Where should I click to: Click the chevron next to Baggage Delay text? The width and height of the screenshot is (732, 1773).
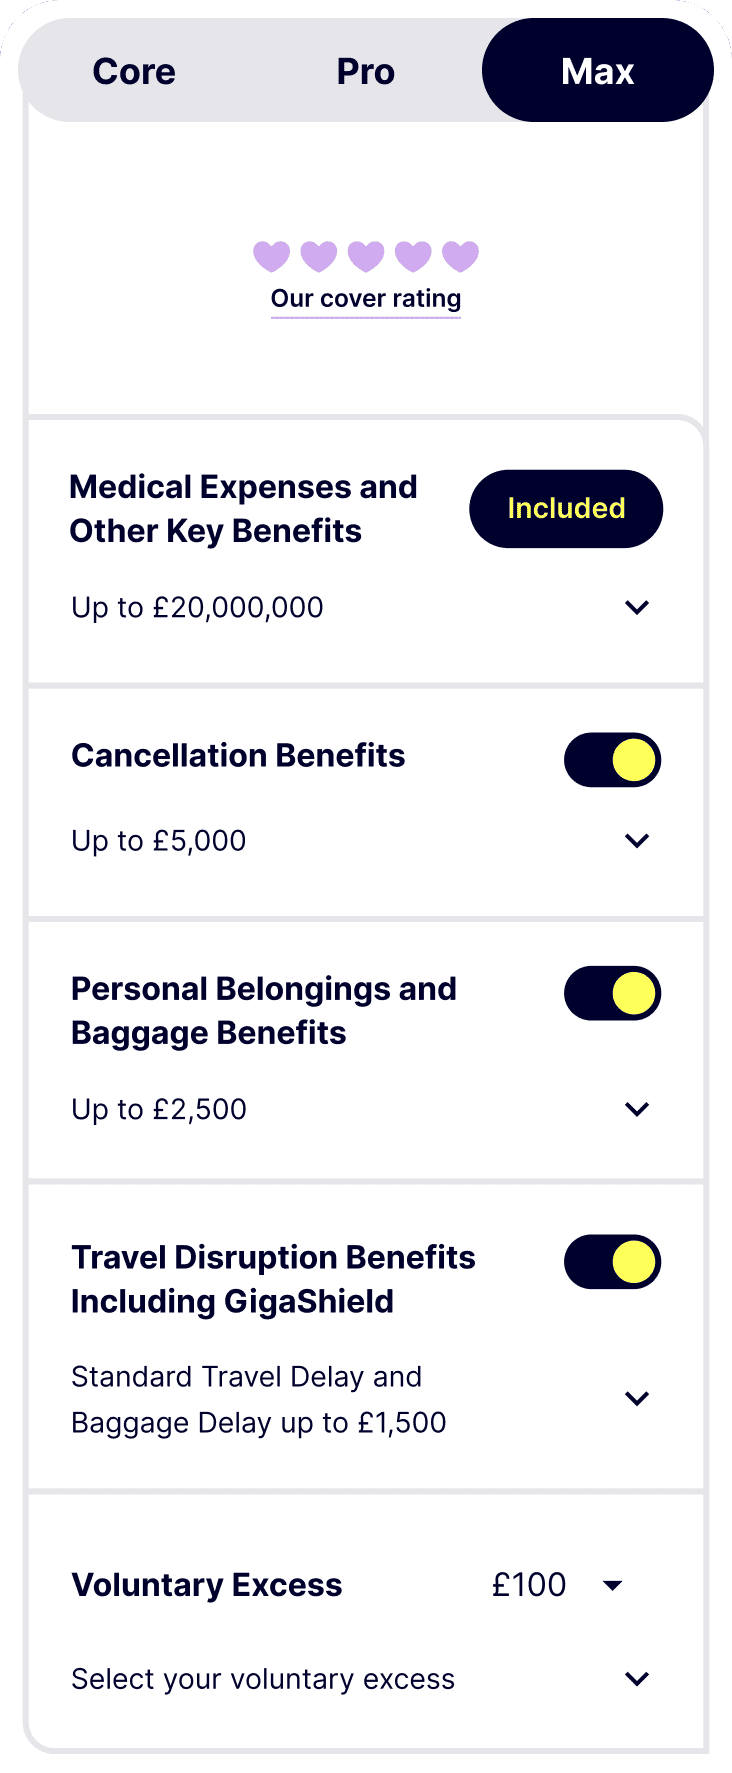coord(637,1399)
